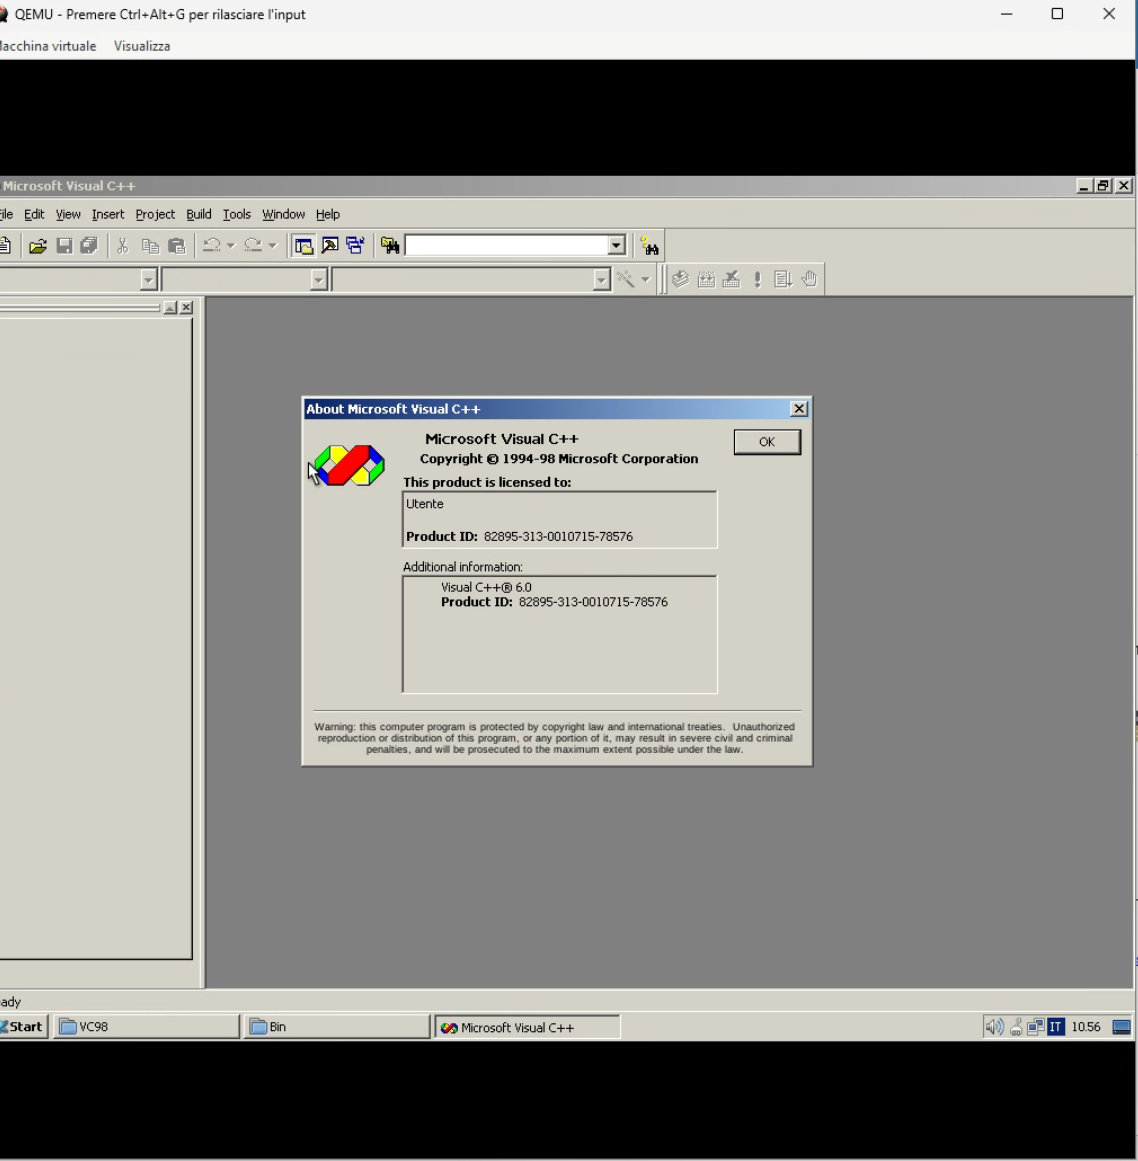Viewport: 1138px width, 1161px height.
Task: Click OK in the About dialog
Action: tap(767, 442)
